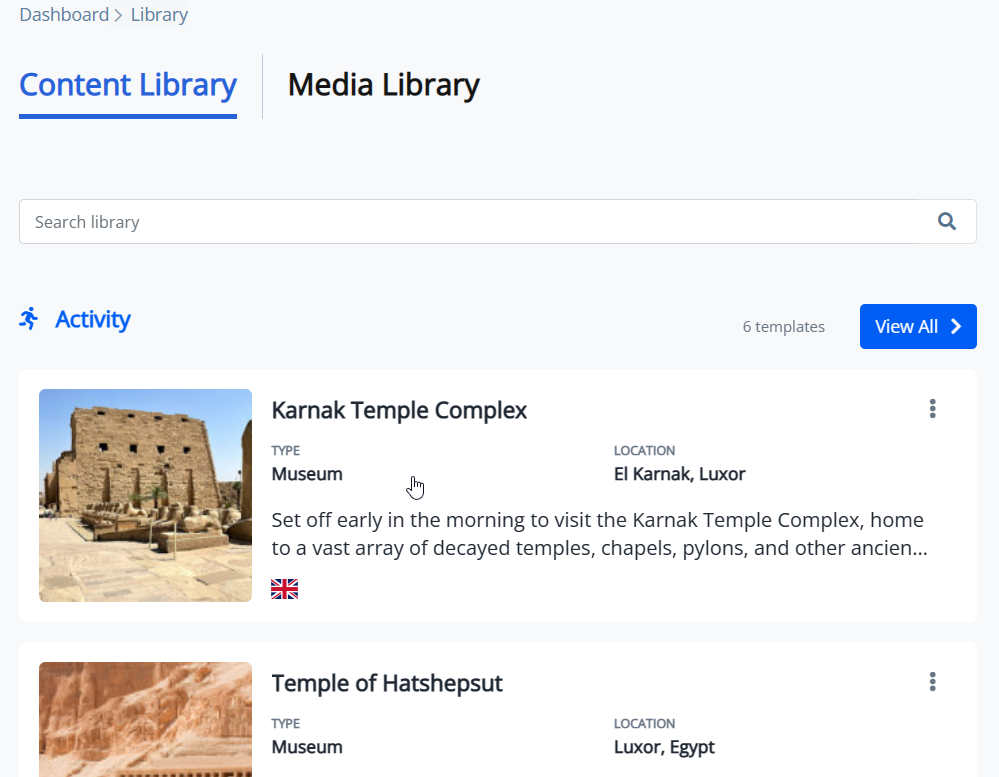Screen dimensions: 999x777
Task: Open Karnak Temple Complex three-dot menu
Action: click(933, 409)
